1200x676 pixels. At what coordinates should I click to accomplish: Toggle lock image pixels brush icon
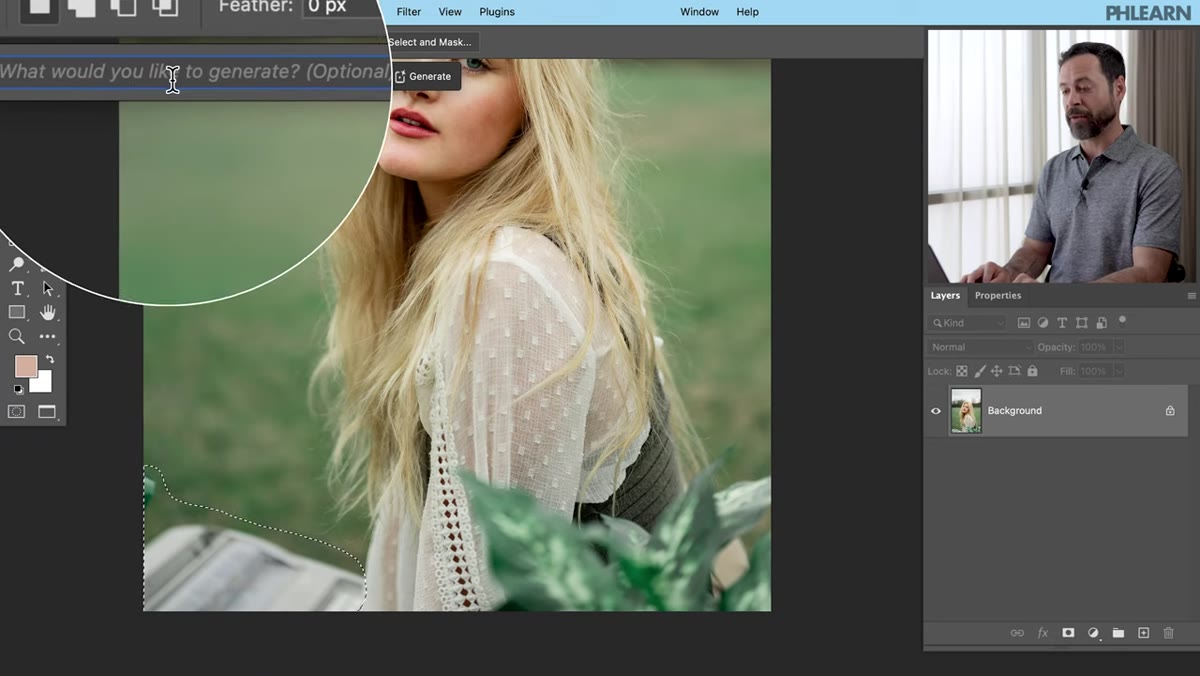(x=979, y=371)
